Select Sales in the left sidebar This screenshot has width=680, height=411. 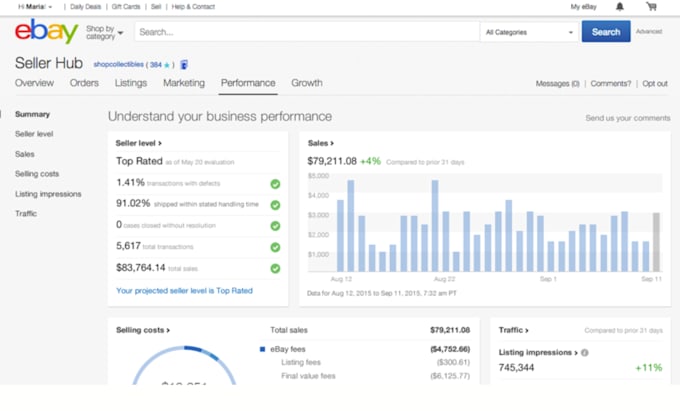click(25, 154)
